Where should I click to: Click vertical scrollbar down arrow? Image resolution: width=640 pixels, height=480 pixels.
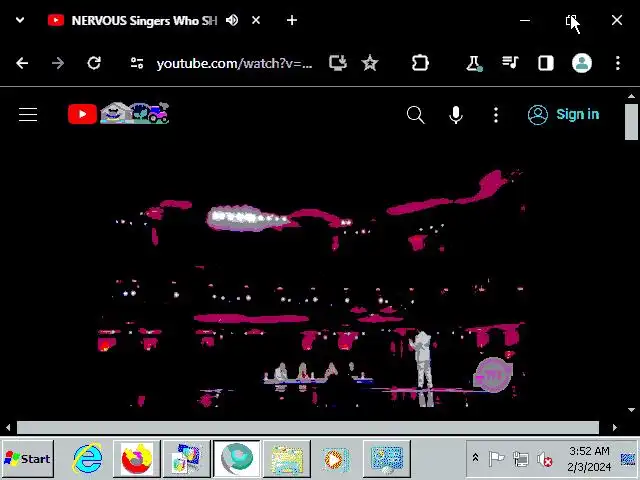(631, 410)
